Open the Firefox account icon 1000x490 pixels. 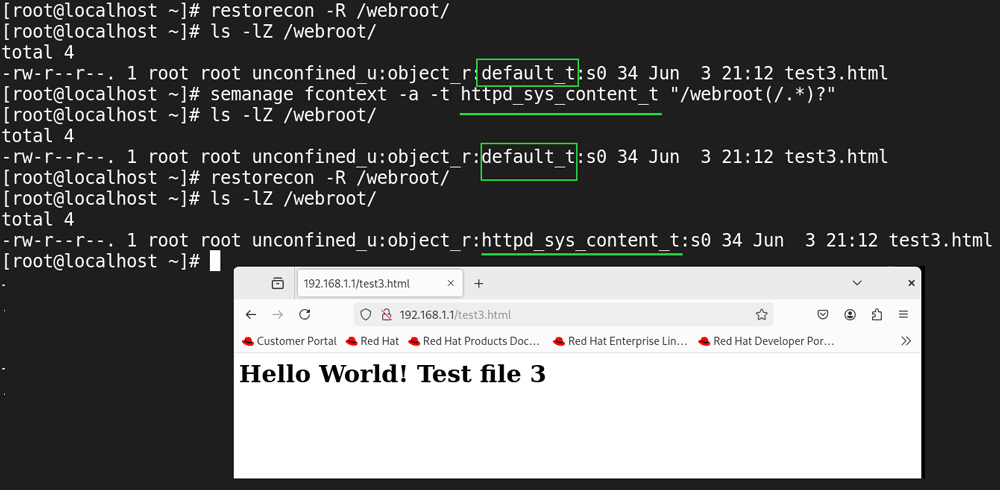tap(850, 315)
